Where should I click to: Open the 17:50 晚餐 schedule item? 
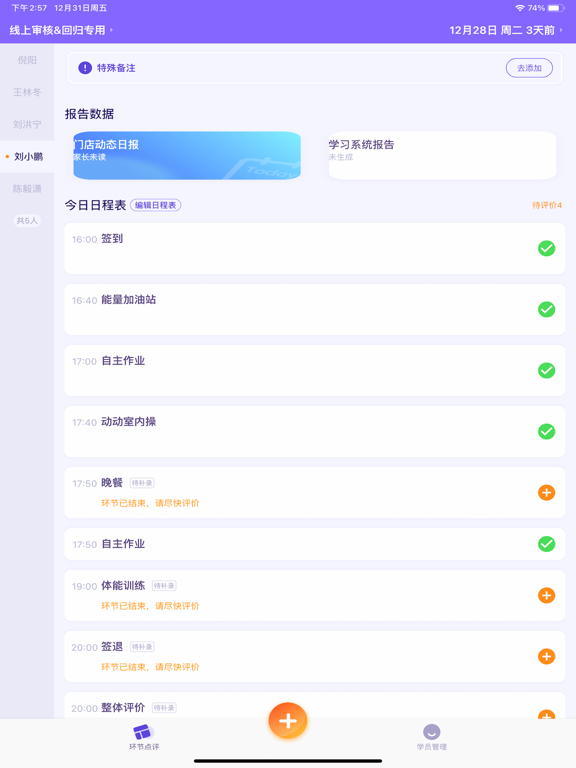314,492
